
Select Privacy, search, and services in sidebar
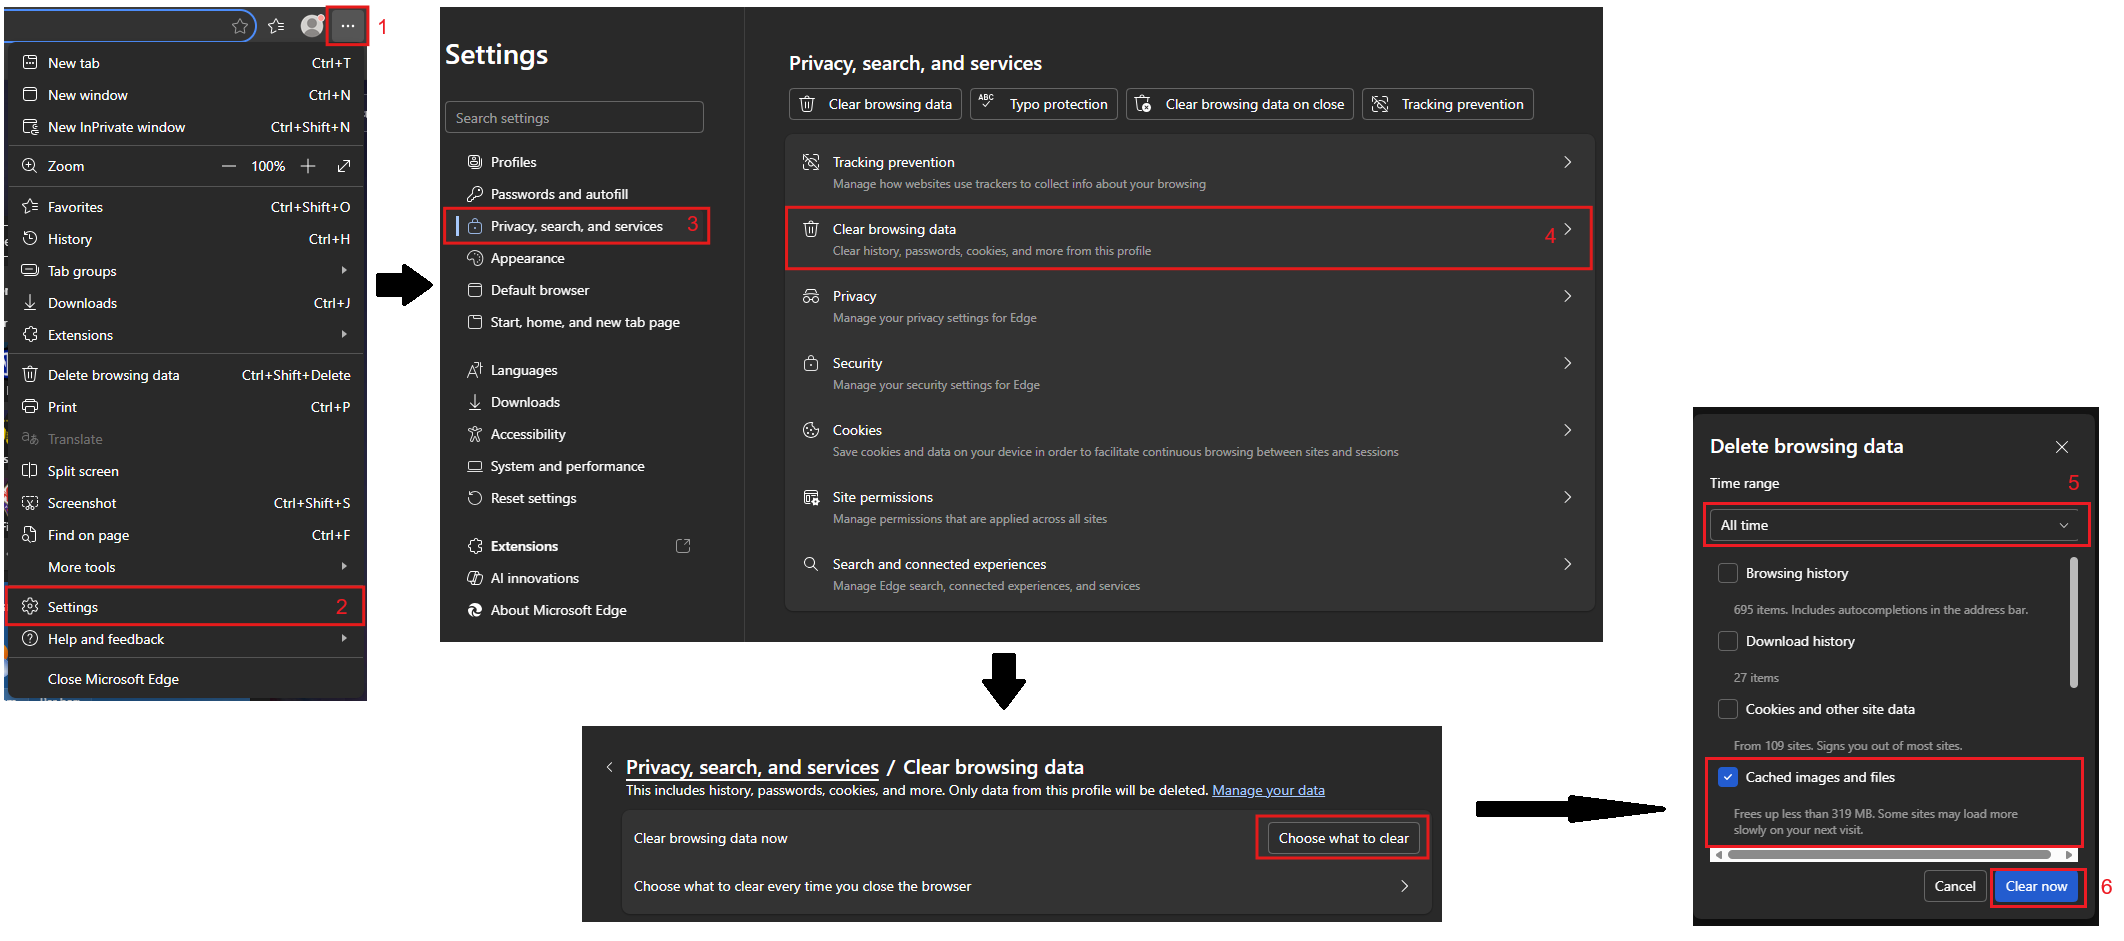(576, 226)
